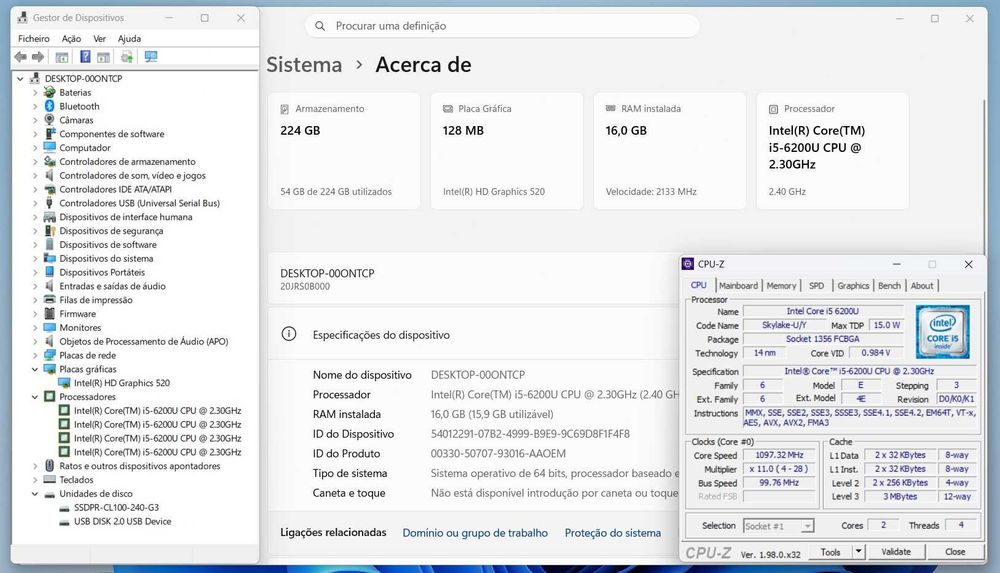This screenshot has width=1000, height=573.
Task: Click the scan for hardware changes monitor icon
Action: pyautogui.click(x=151, y=57)
